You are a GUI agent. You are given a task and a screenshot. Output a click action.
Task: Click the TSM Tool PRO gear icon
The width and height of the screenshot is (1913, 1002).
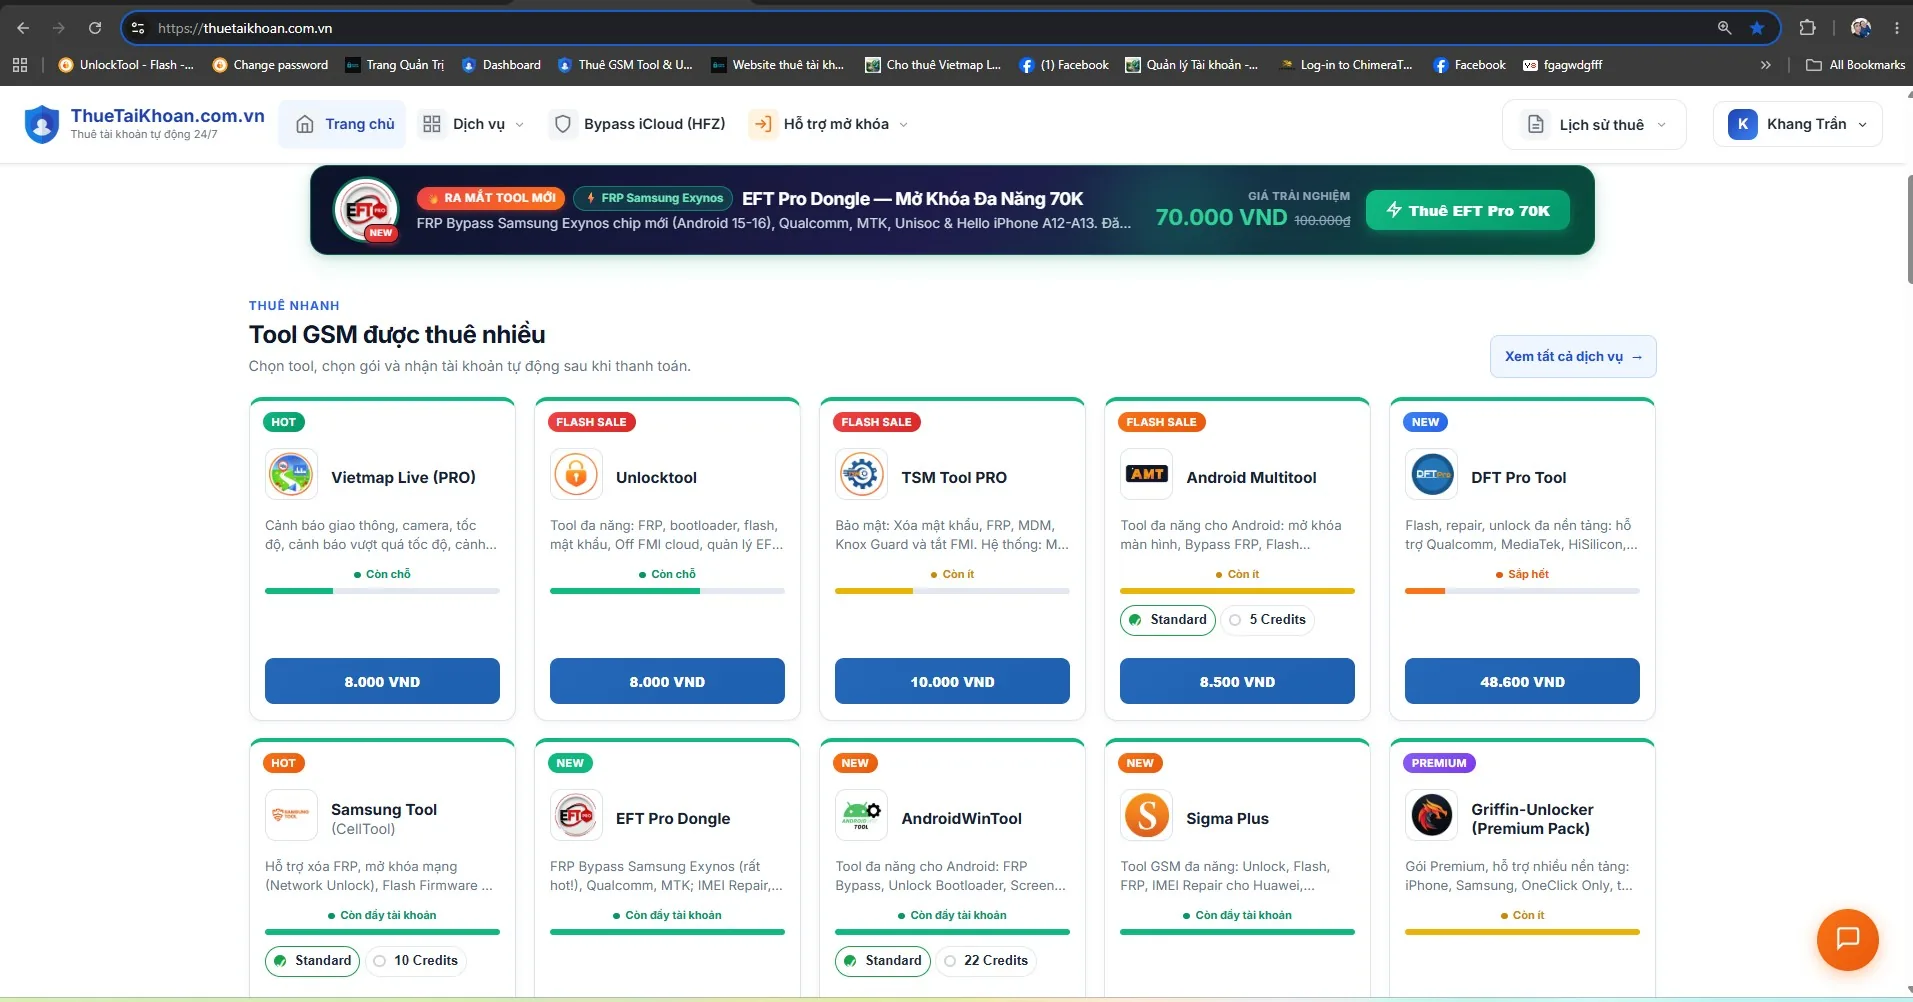[861, 474]
